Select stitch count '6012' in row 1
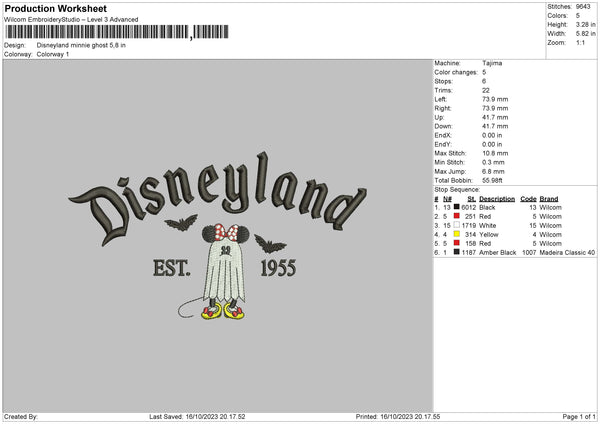This screenshot has height=424, width=600. [468, 207]
